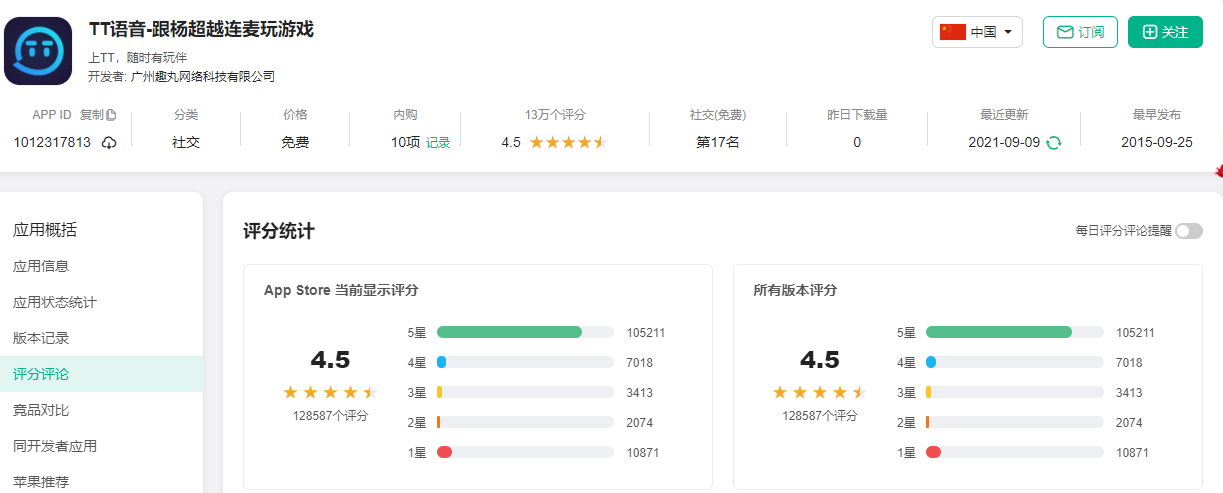Go to 版本记录 in the sidebar
1223x493 pixels.
pos(41,338)
